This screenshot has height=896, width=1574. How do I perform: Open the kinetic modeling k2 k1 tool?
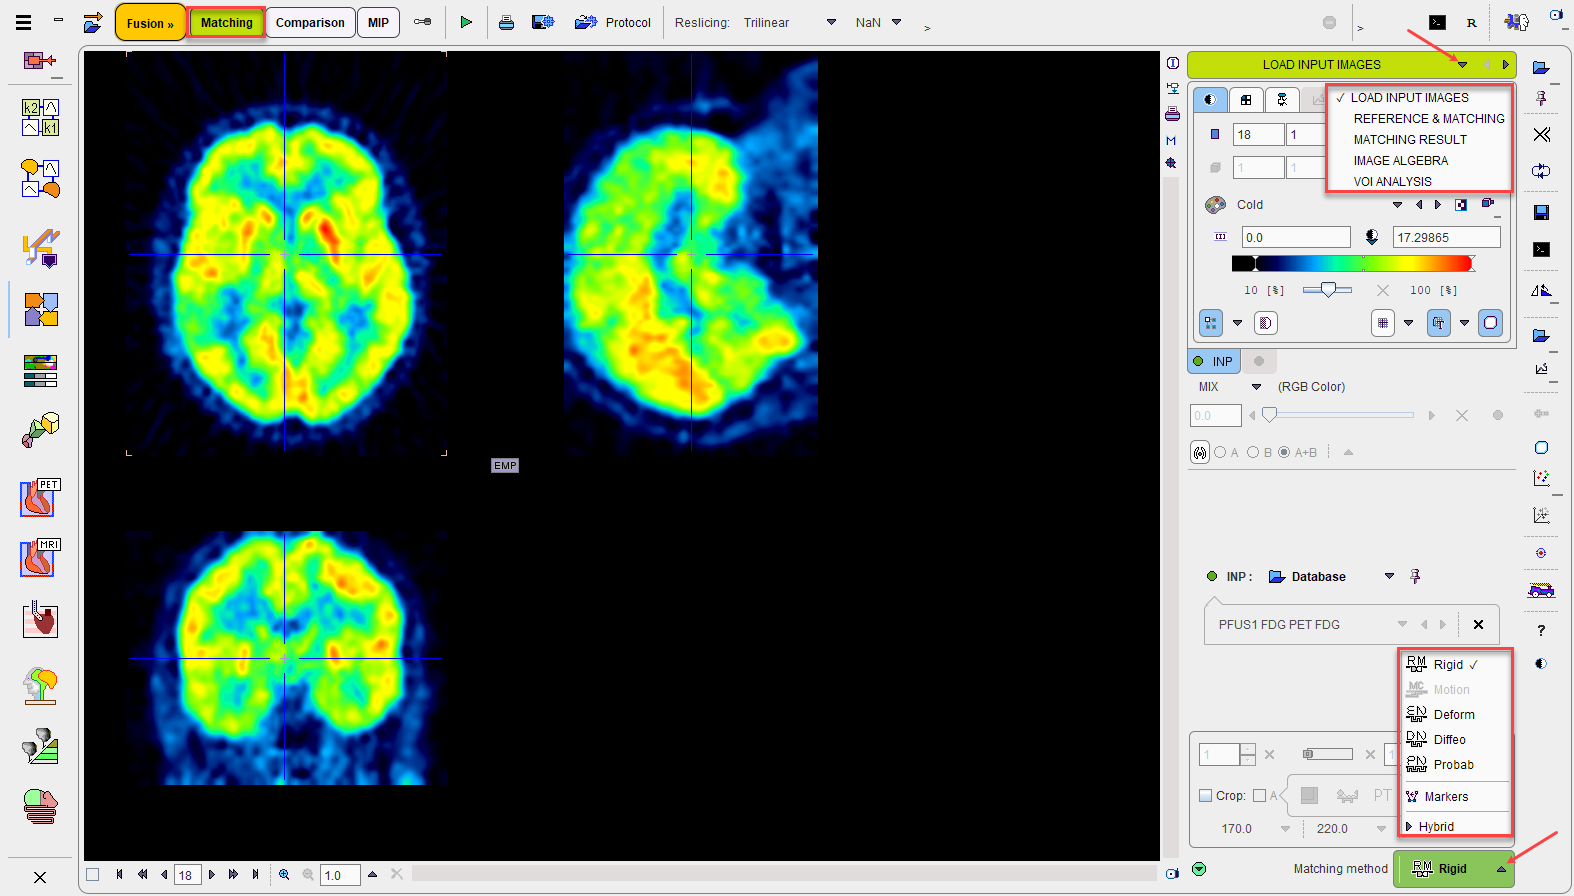point(41,117)
